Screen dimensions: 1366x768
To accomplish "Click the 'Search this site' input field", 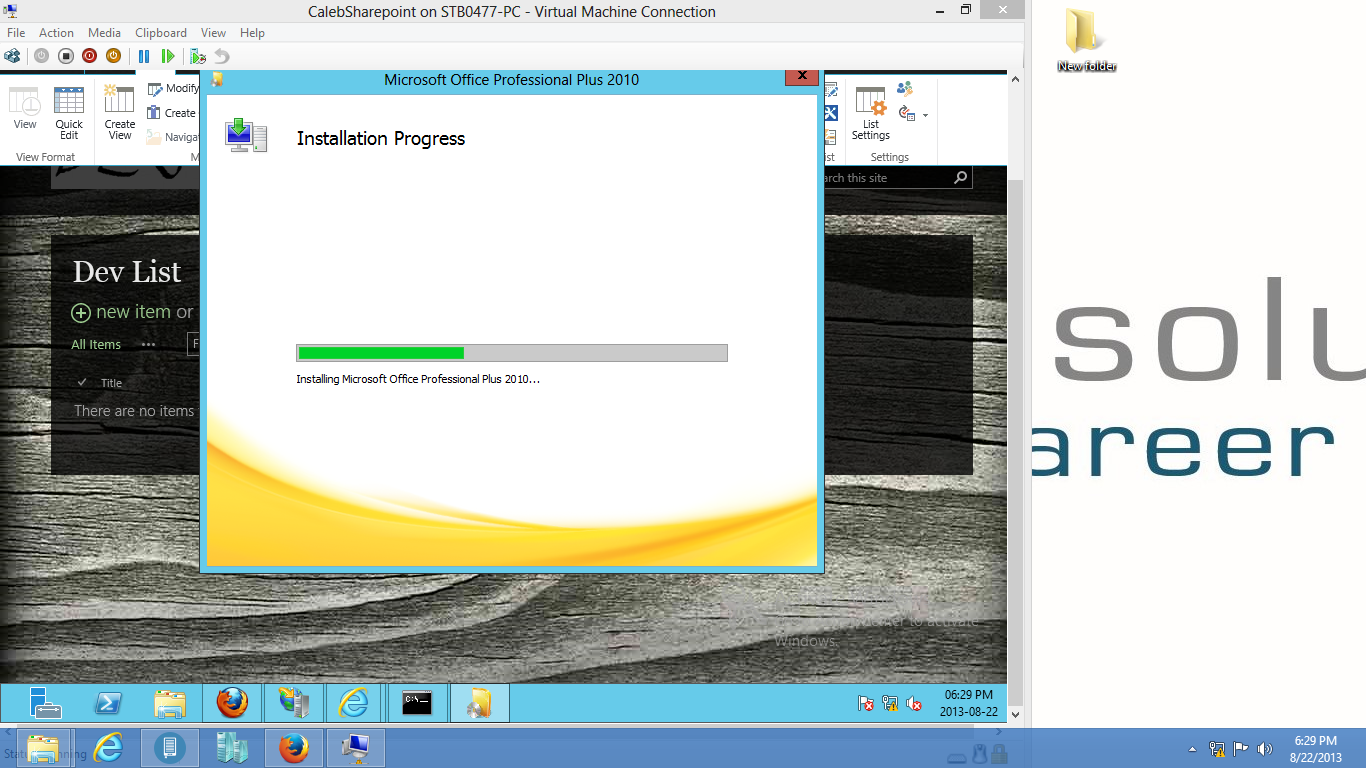I will click(885, 178).
